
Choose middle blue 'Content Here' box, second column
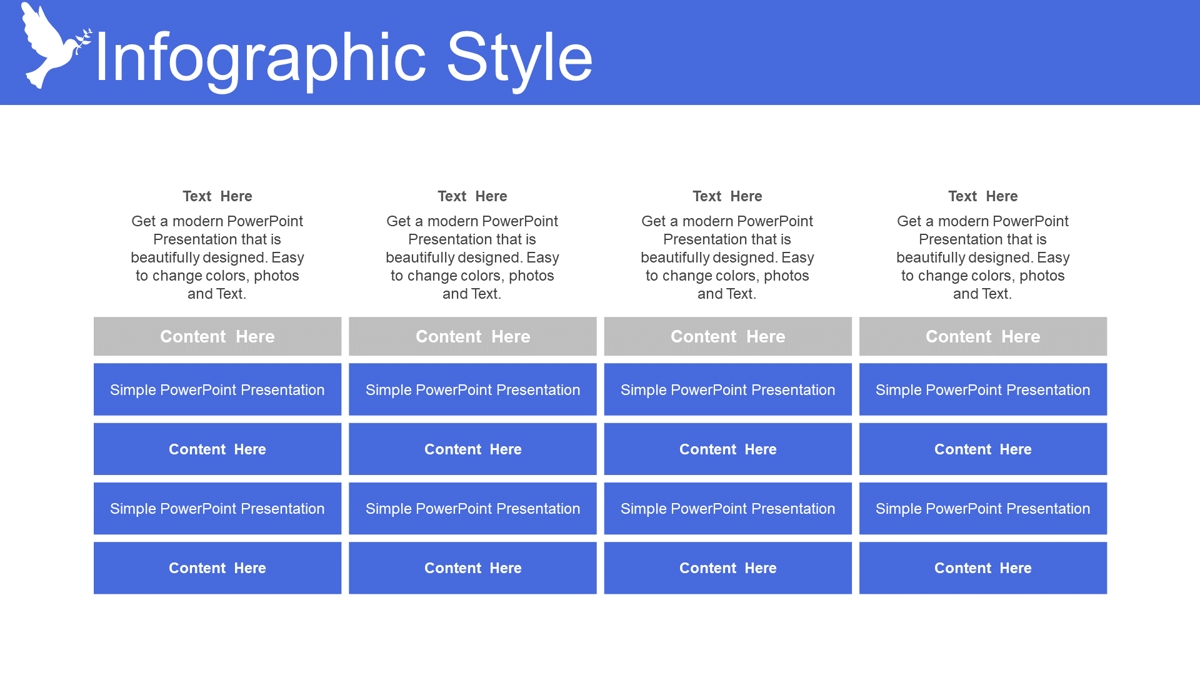click(x=472, y=449)
